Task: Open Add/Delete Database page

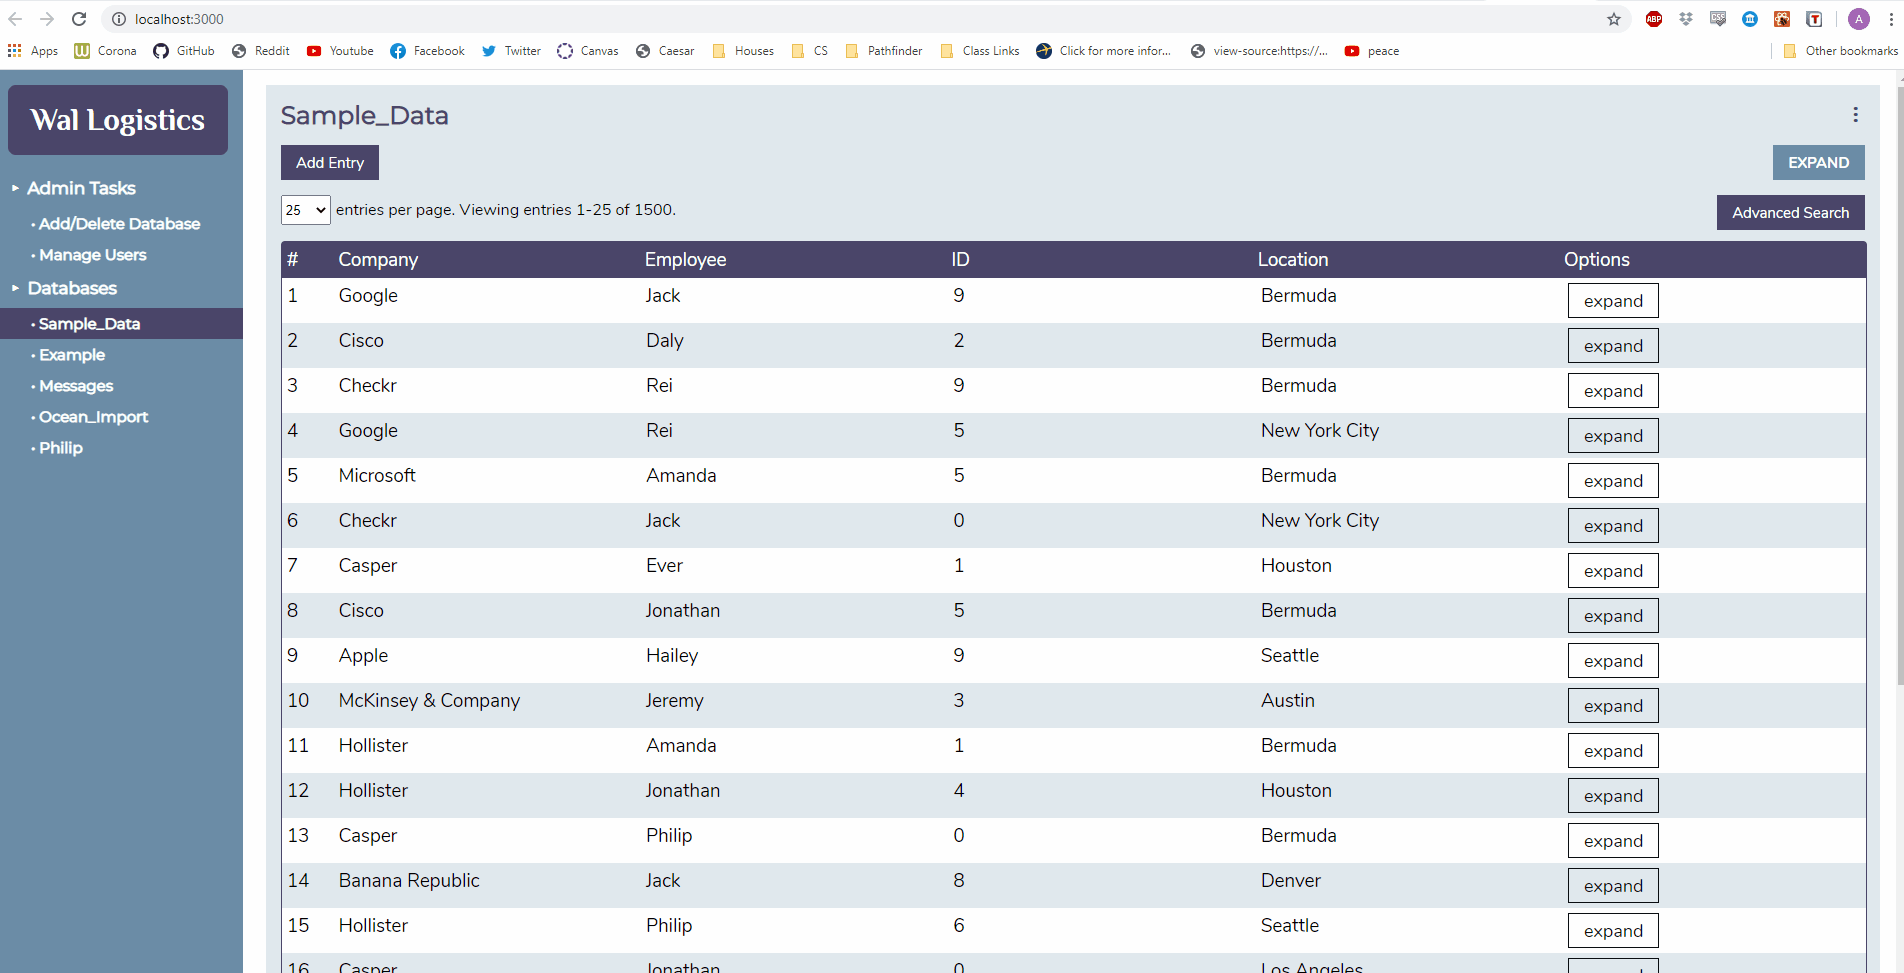Action: (x=119, y=224)
